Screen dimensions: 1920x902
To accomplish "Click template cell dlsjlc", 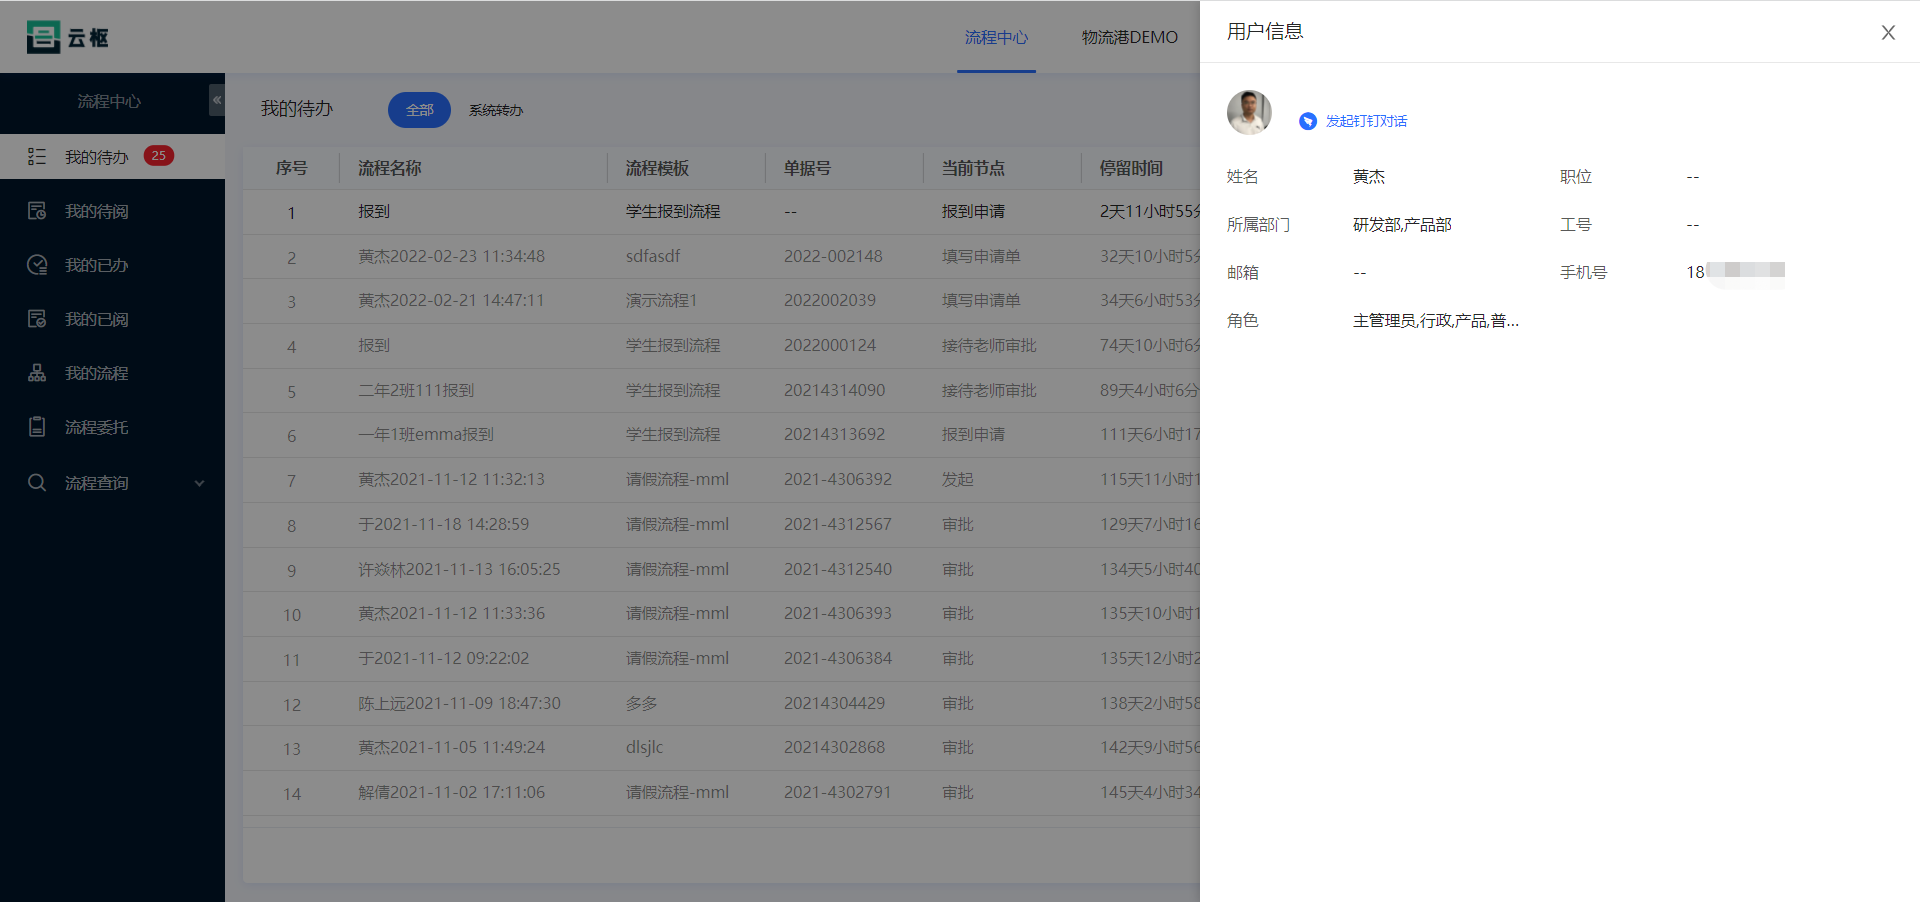I will [x=644, y=748].
